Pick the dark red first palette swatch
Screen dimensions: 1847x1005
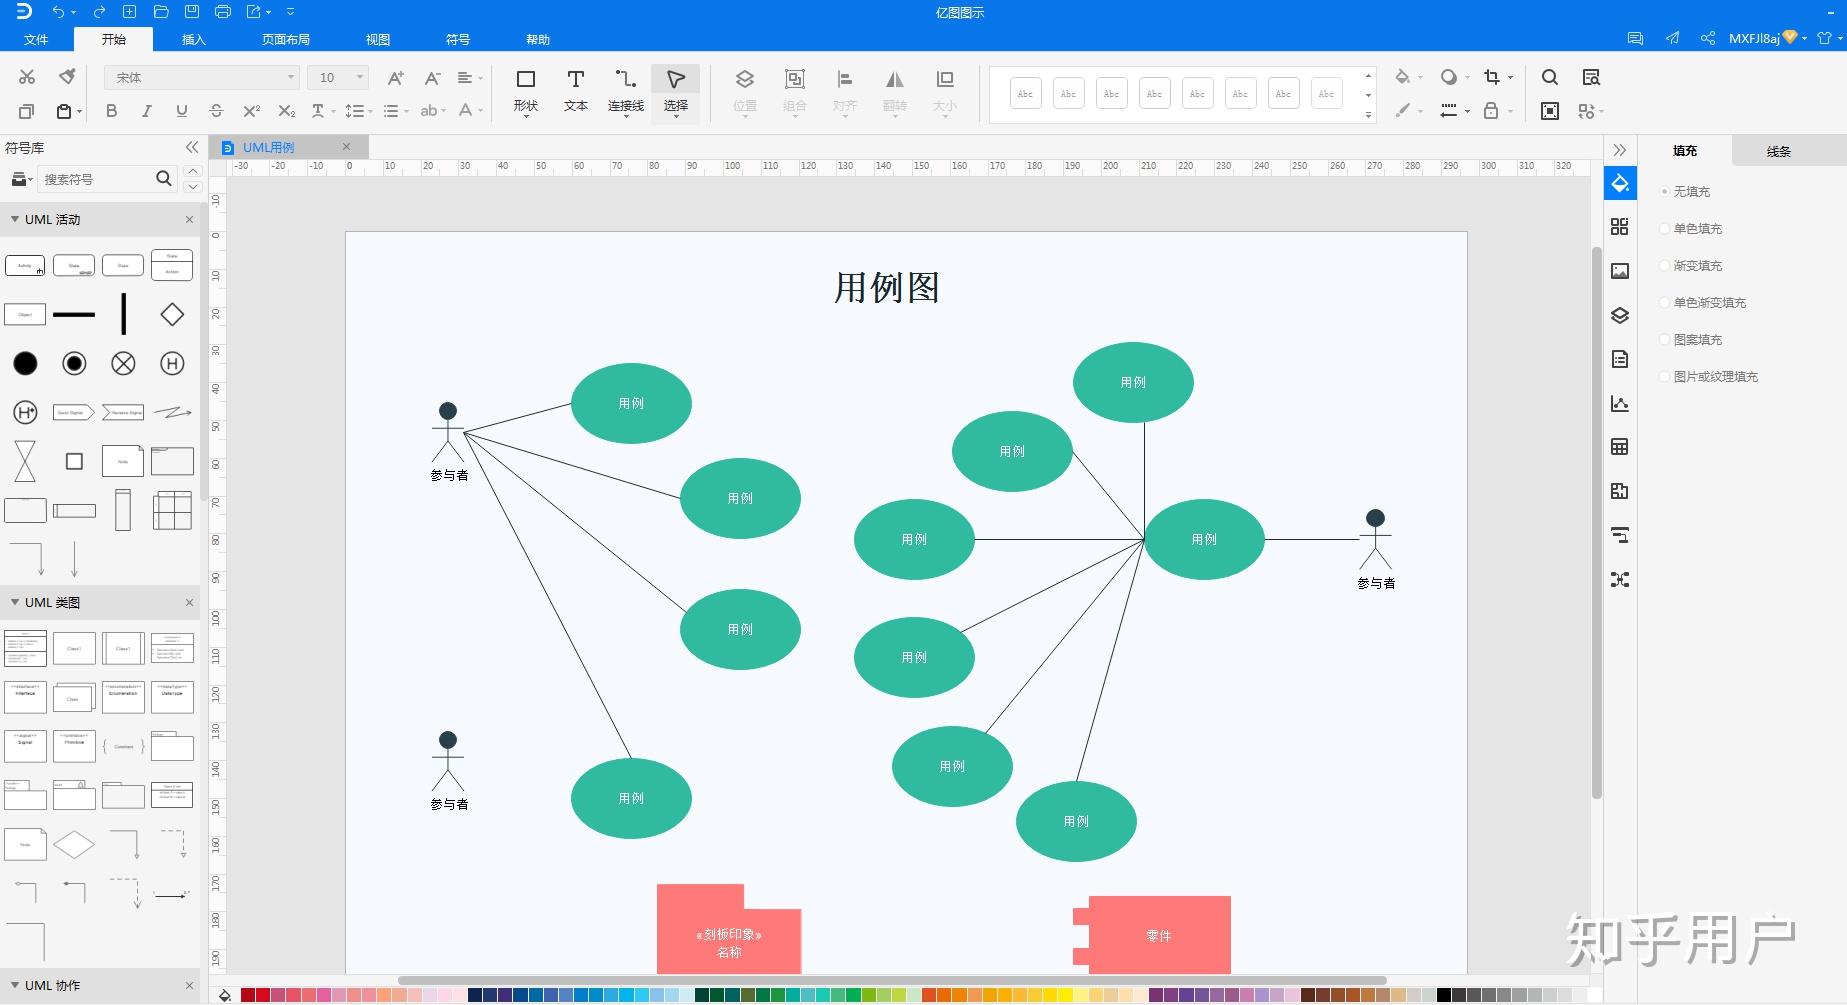click(x=248, y=995)
